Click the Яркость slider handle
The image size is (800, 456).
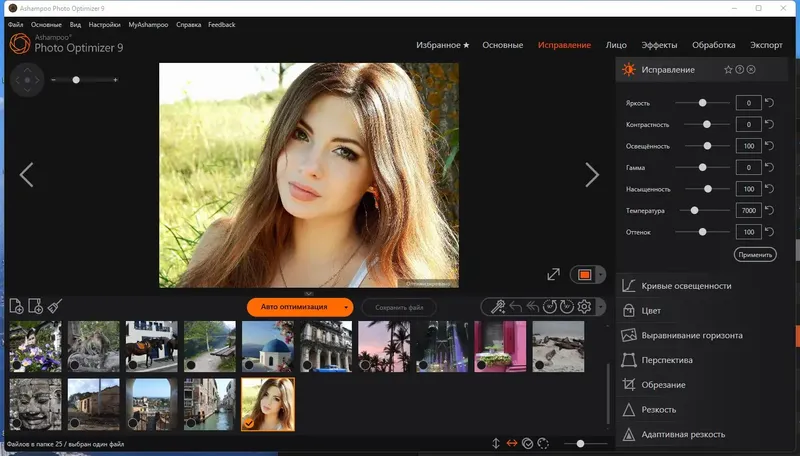[703, 103]
